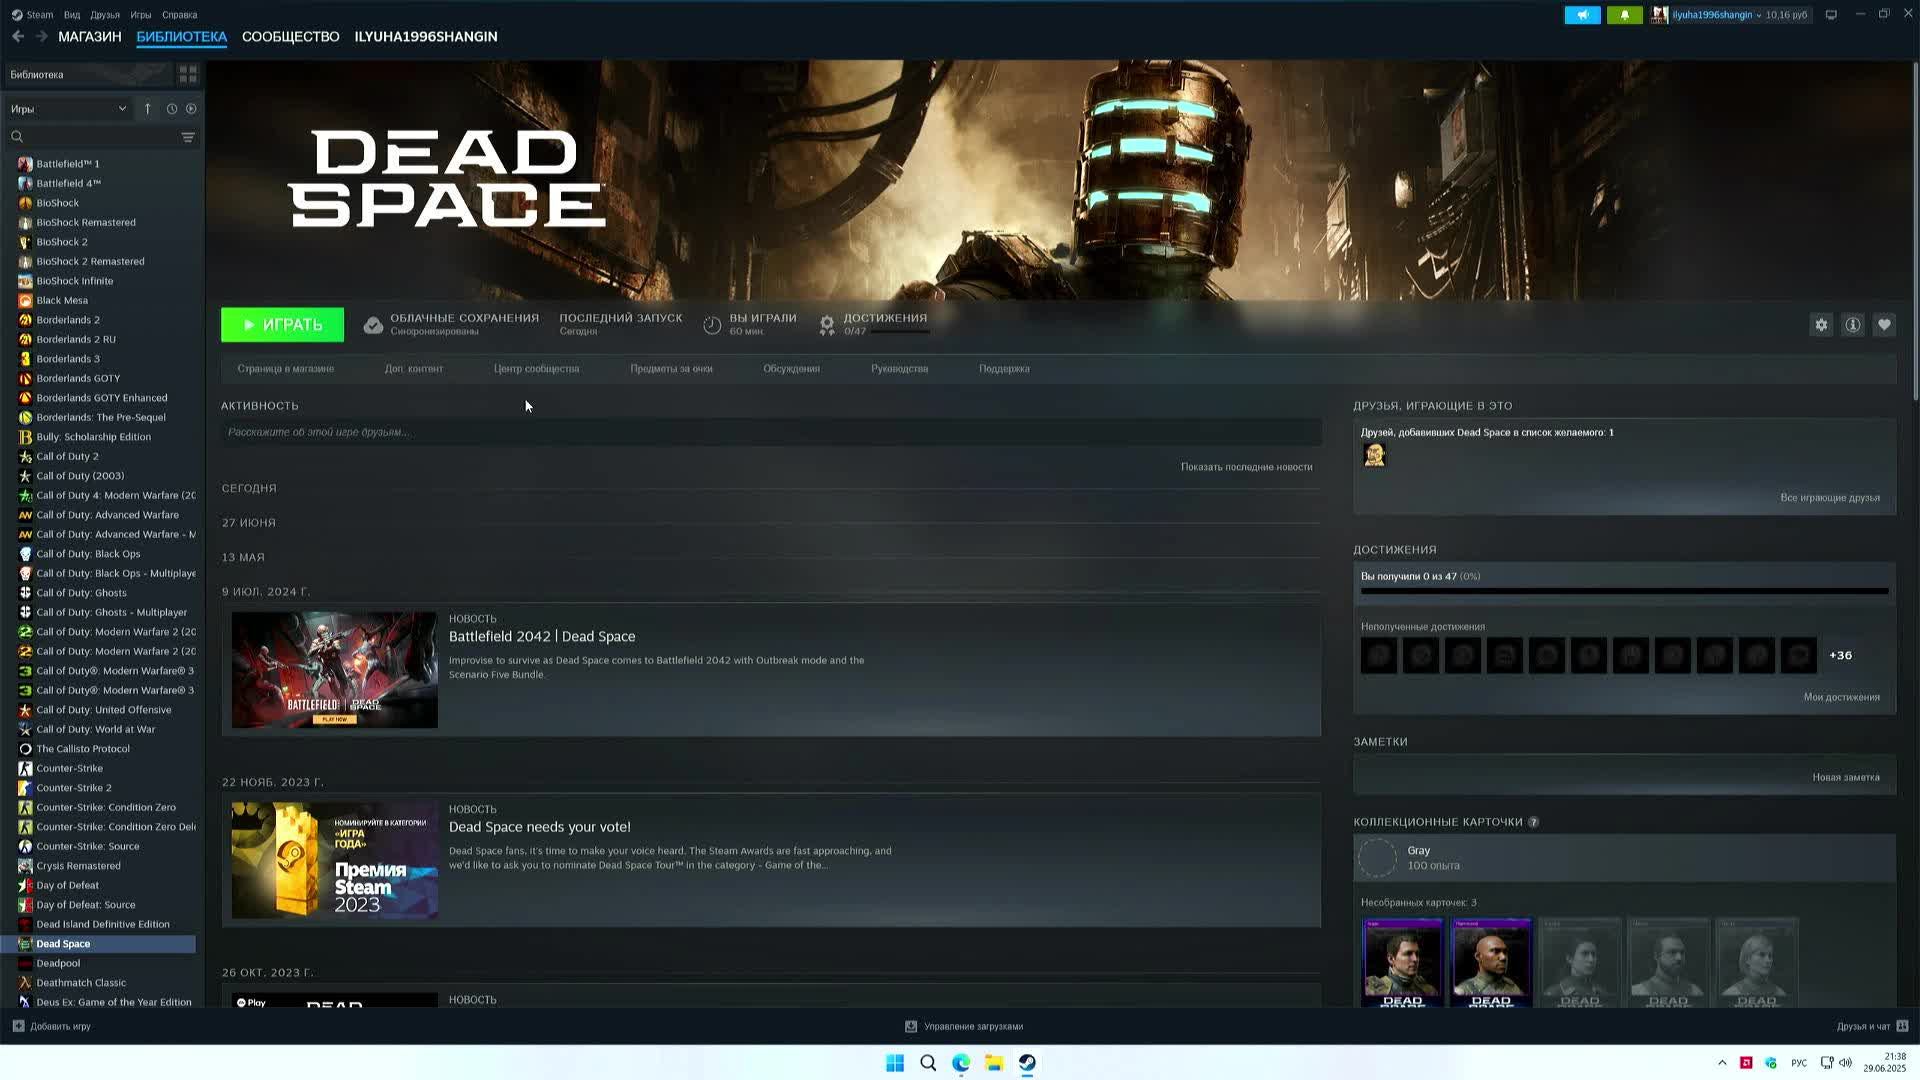Go to СООБЩЕСТВО tab
Screen dimensions: 1920x1080
(x=291, y=37)
